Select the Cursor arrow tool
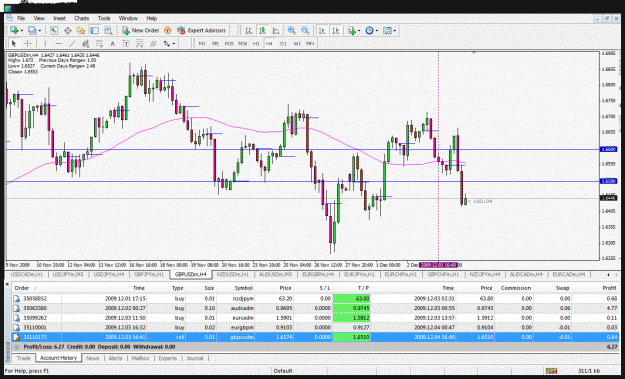This screenshot has width=625, height=379. (14, 43)
